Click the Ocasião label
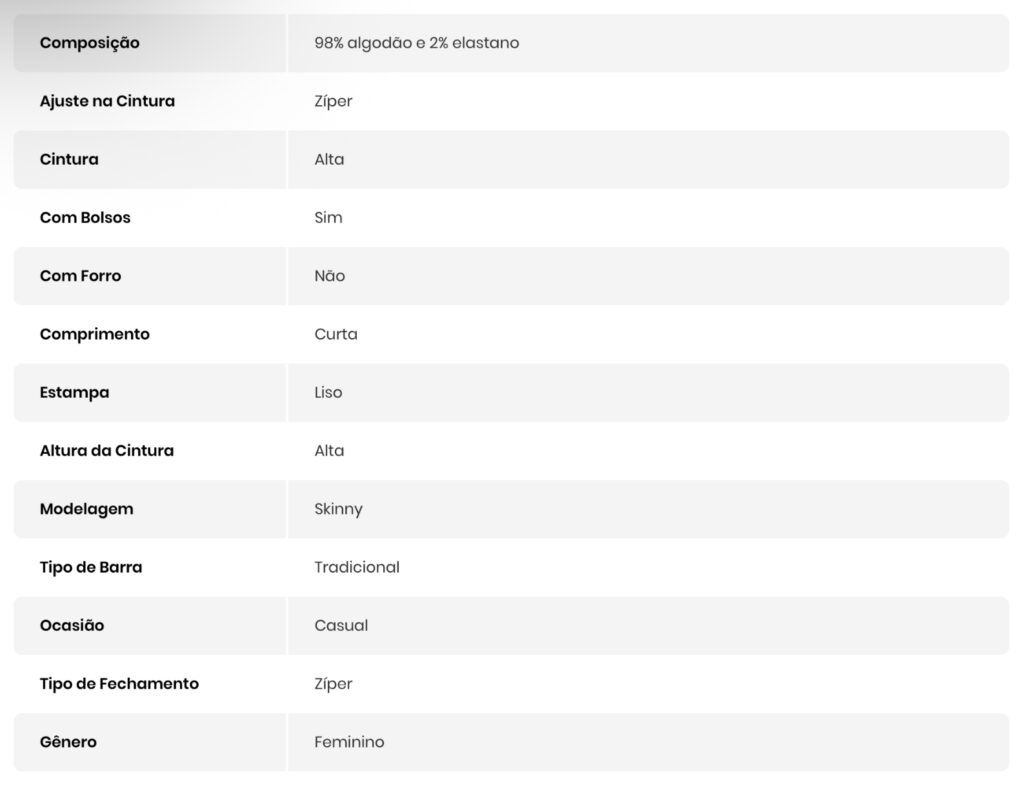 pos(72,625)
